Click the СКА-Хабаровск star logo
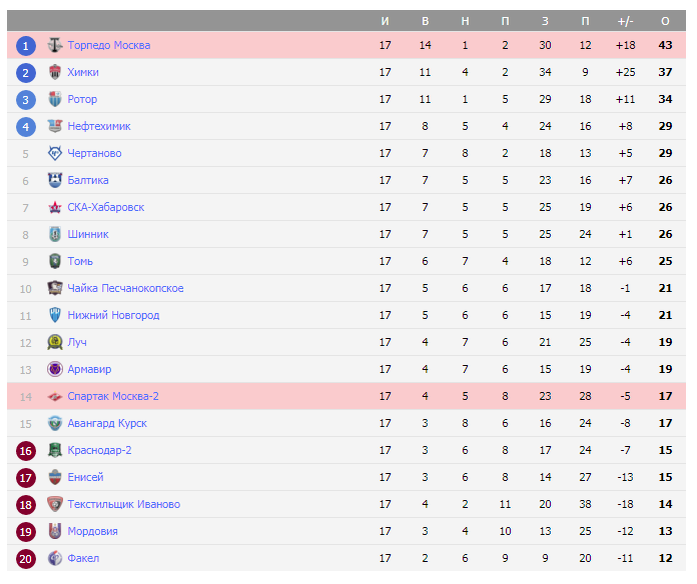Viewport: 697px width, 584px height. click(x=55, y=207)
